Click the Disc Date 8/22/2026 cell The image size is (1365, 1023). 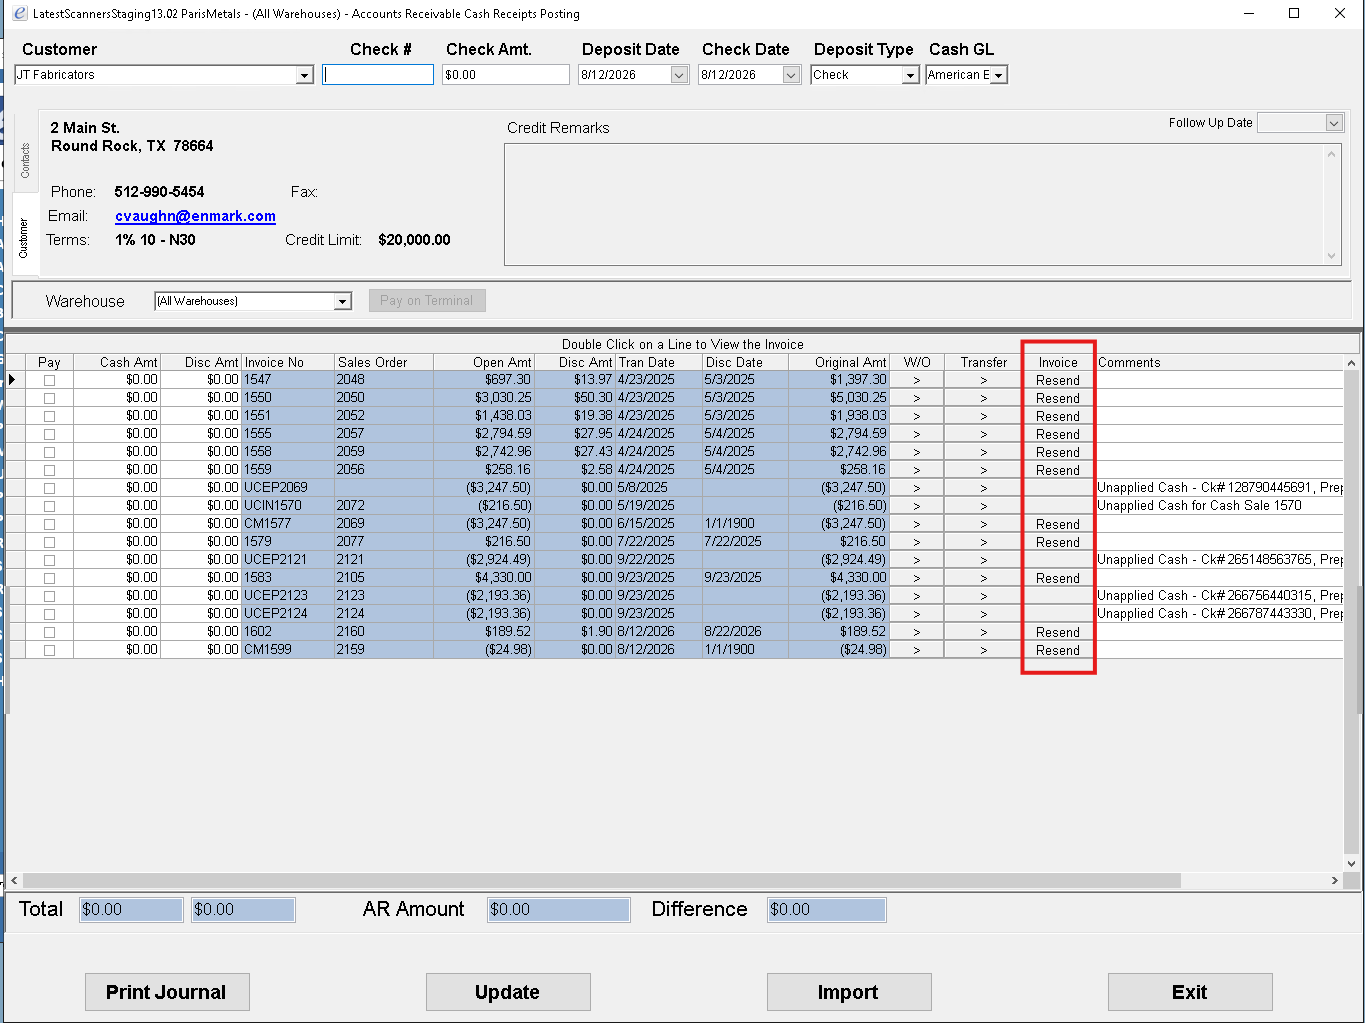pyautogui.click(x=745, y=632)
